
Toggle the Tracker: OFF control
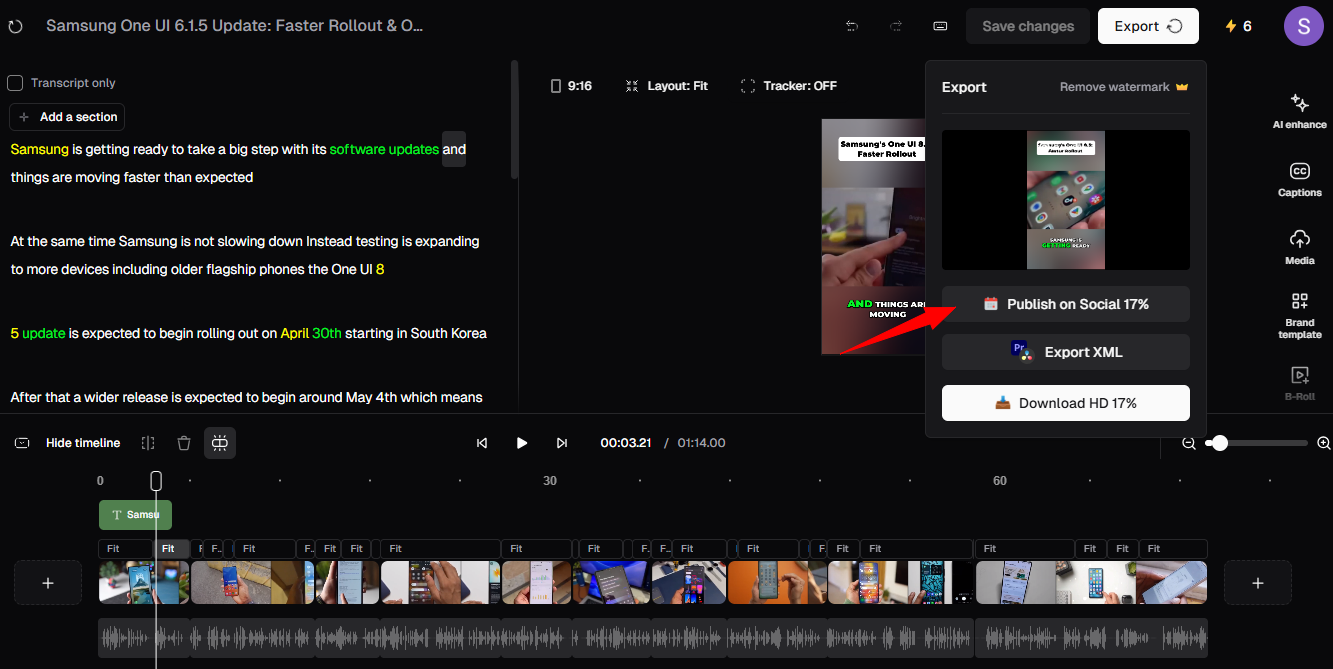pos(788,86)
